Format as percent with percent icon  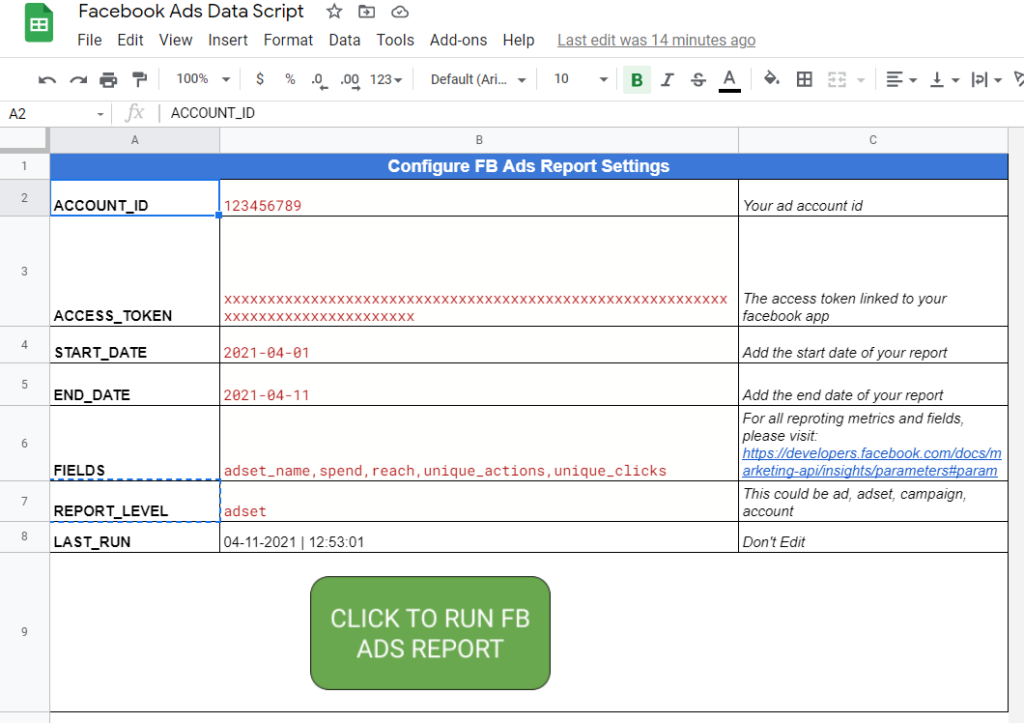coord(290,79)
